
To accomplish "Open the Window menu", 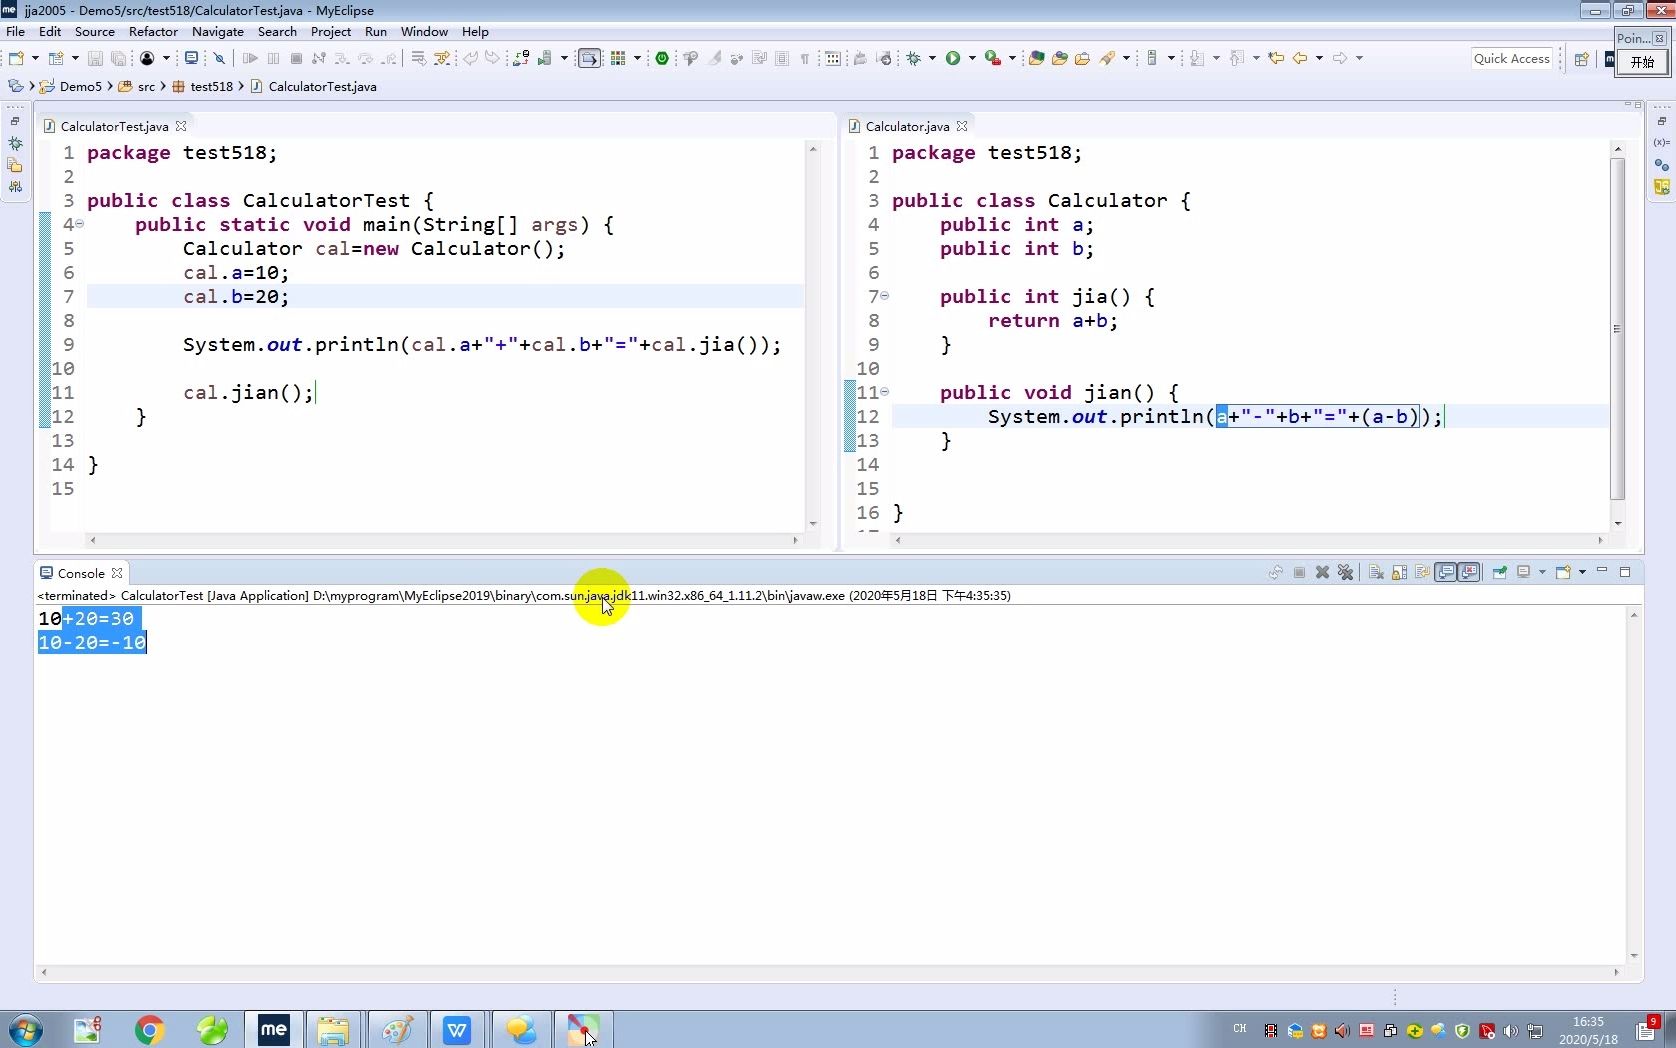I will pyautogui.click(x=424, y=31).
